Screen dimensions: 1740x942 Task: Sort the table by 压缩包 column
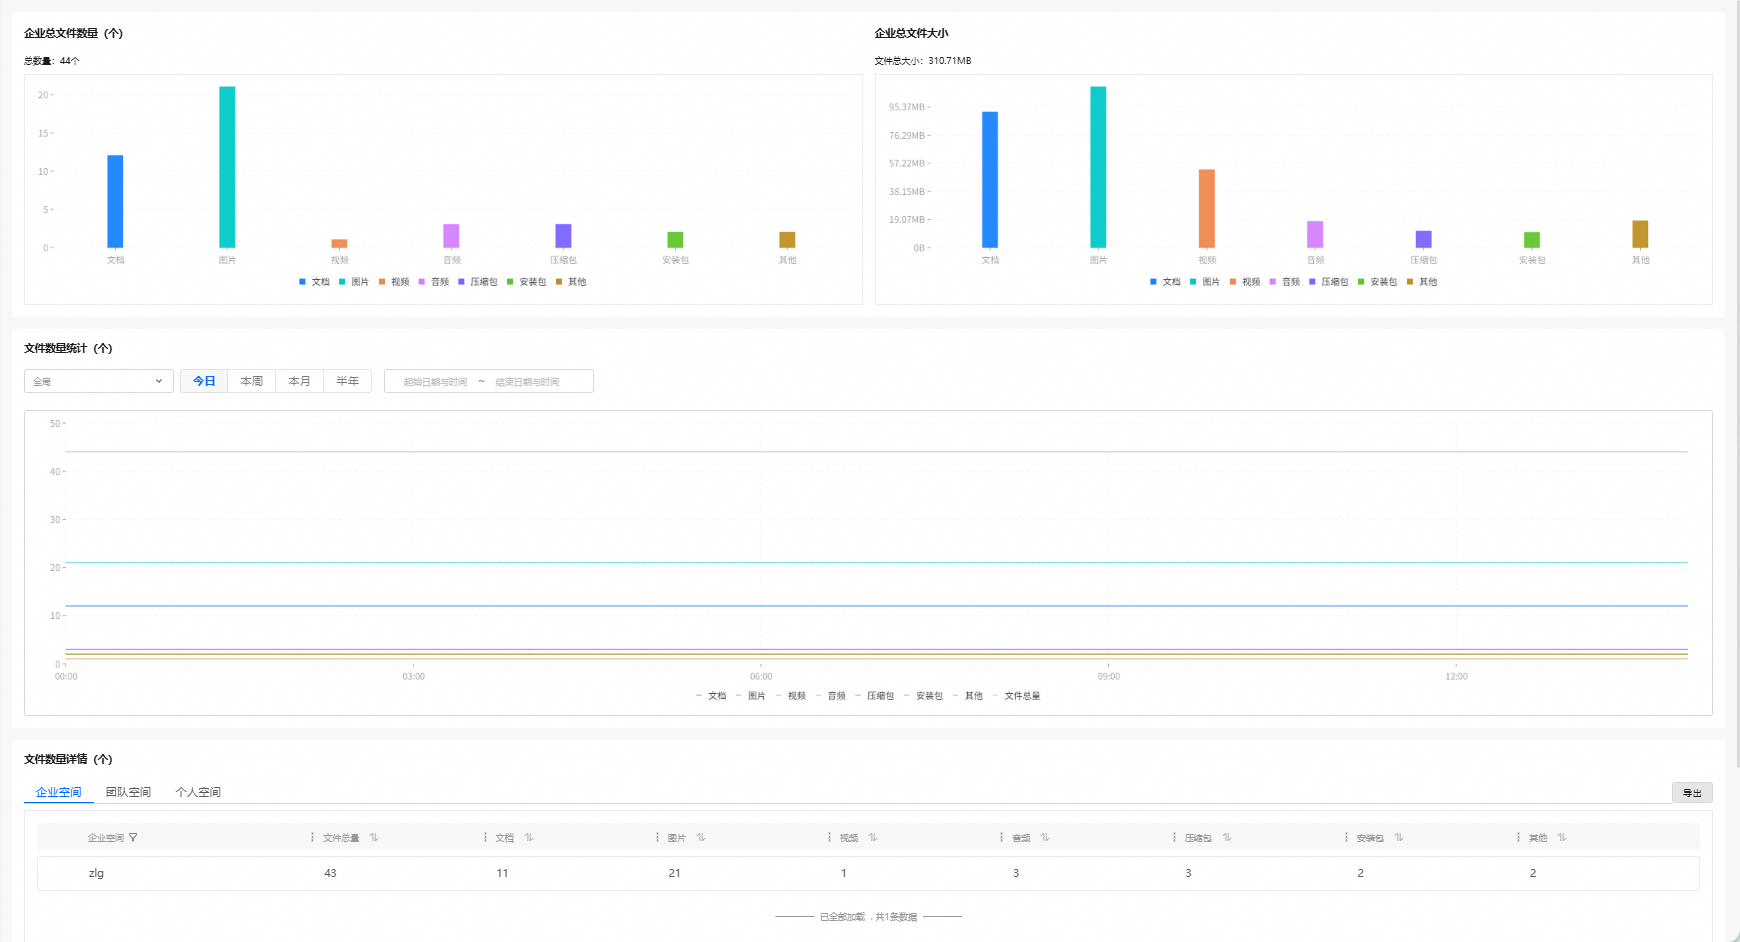click(1227, 838)
